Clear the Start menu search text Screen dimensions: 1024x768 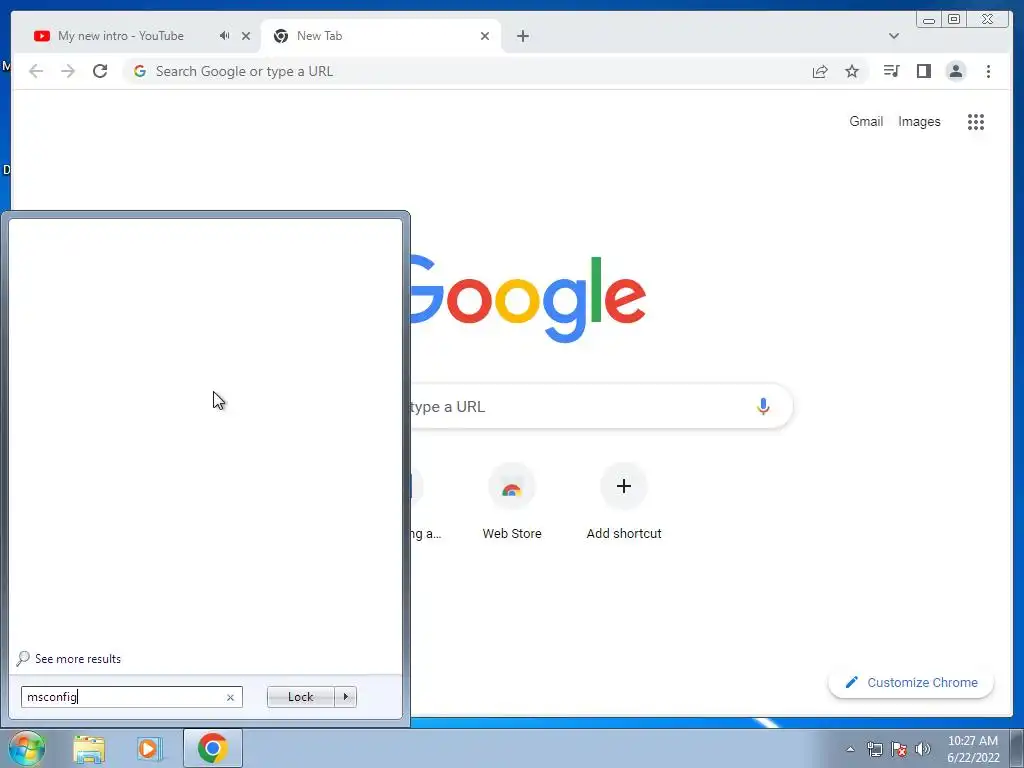230,697
